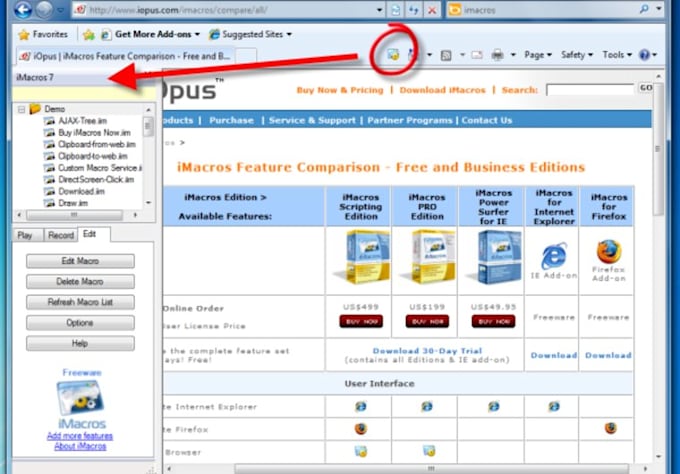Open the iMacros toolbar icon
The width and height of the screenshot is (680, 474).
pyautogui.click(x=393, y=55)
